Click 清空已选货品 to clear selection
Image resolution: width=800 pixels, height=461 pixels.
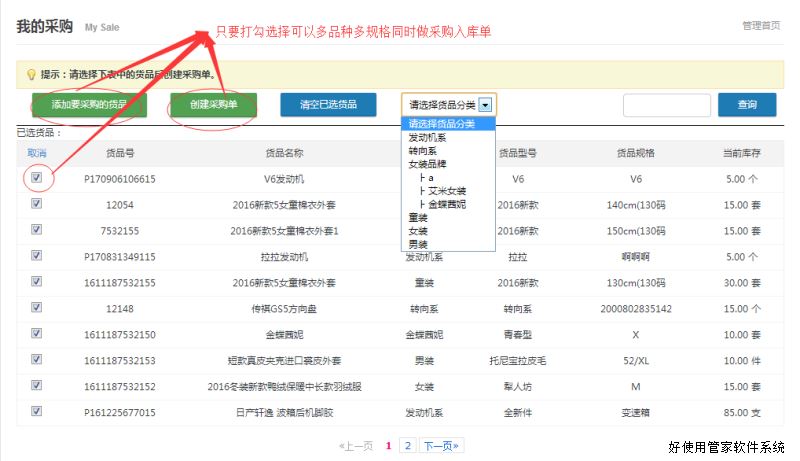[328, 105]
